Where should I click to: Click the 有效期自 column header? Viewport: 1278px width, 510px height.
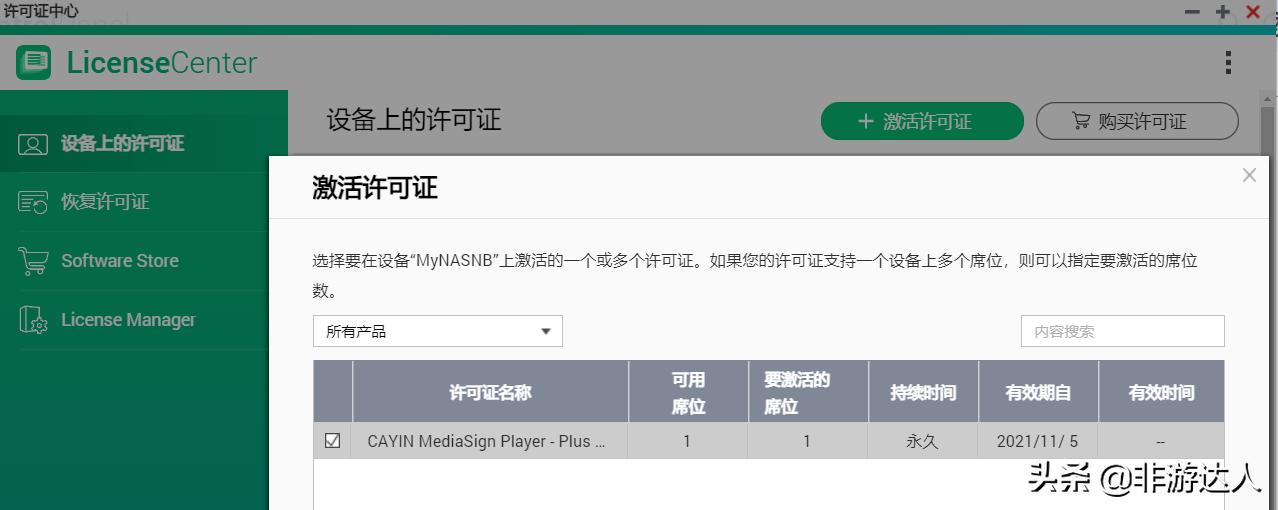coord(1038,392)
